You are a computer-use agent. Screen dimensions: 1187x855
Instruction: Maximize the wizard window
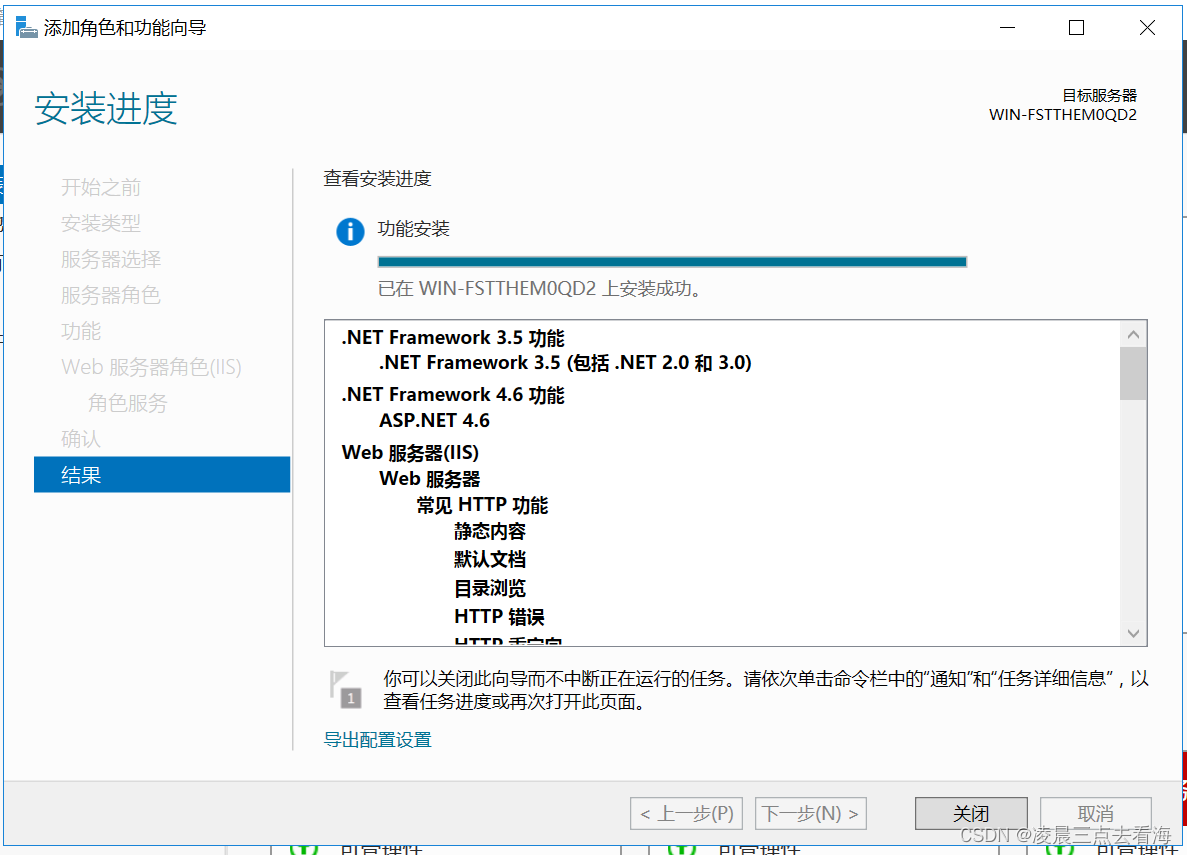tap(1076, 28)
